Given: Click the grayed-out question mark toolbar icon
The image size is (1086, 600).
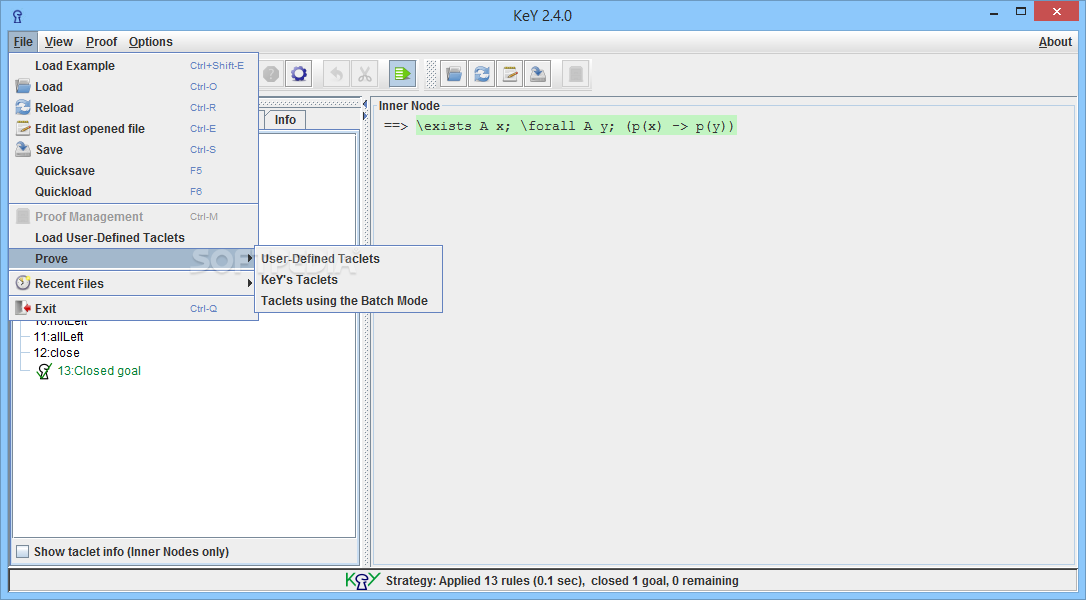Looking at the screenshot, I should (x=272, y=73).
